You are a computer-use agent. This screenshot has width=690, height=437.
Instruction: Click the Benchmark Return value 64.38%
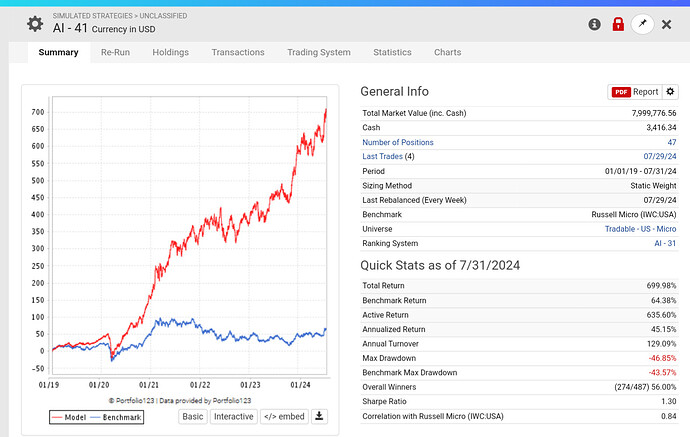click(664, 301)
